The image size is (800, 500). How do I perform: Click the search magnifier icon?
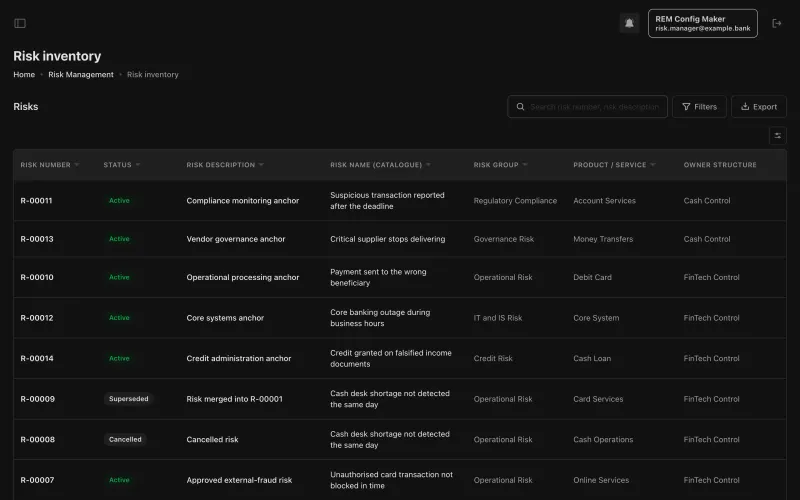[520, 107]
